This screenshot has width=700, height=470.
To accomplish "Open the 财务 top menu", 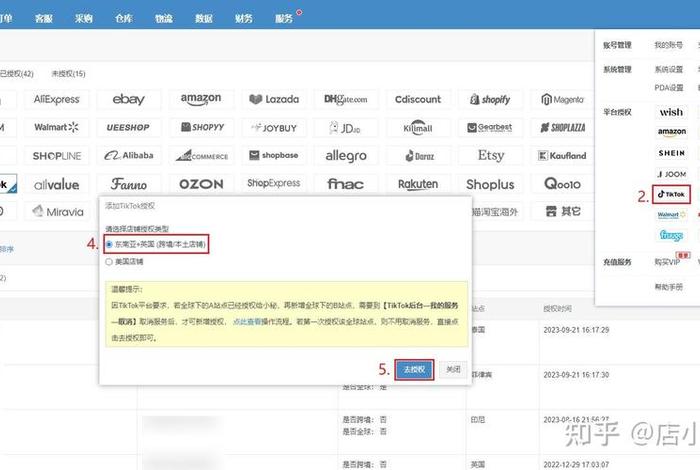I will [244, 18].
